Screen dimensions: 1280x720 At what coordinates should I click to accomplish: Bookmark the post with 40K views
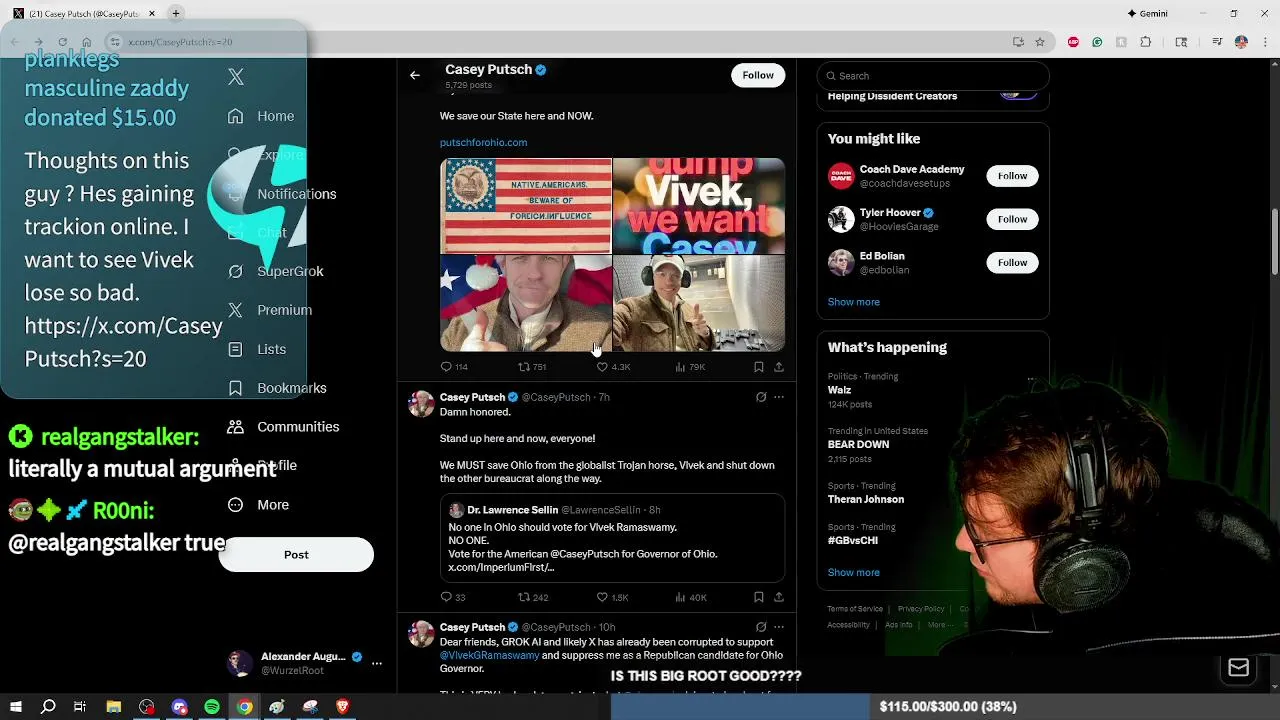click(x=758, y=597)
